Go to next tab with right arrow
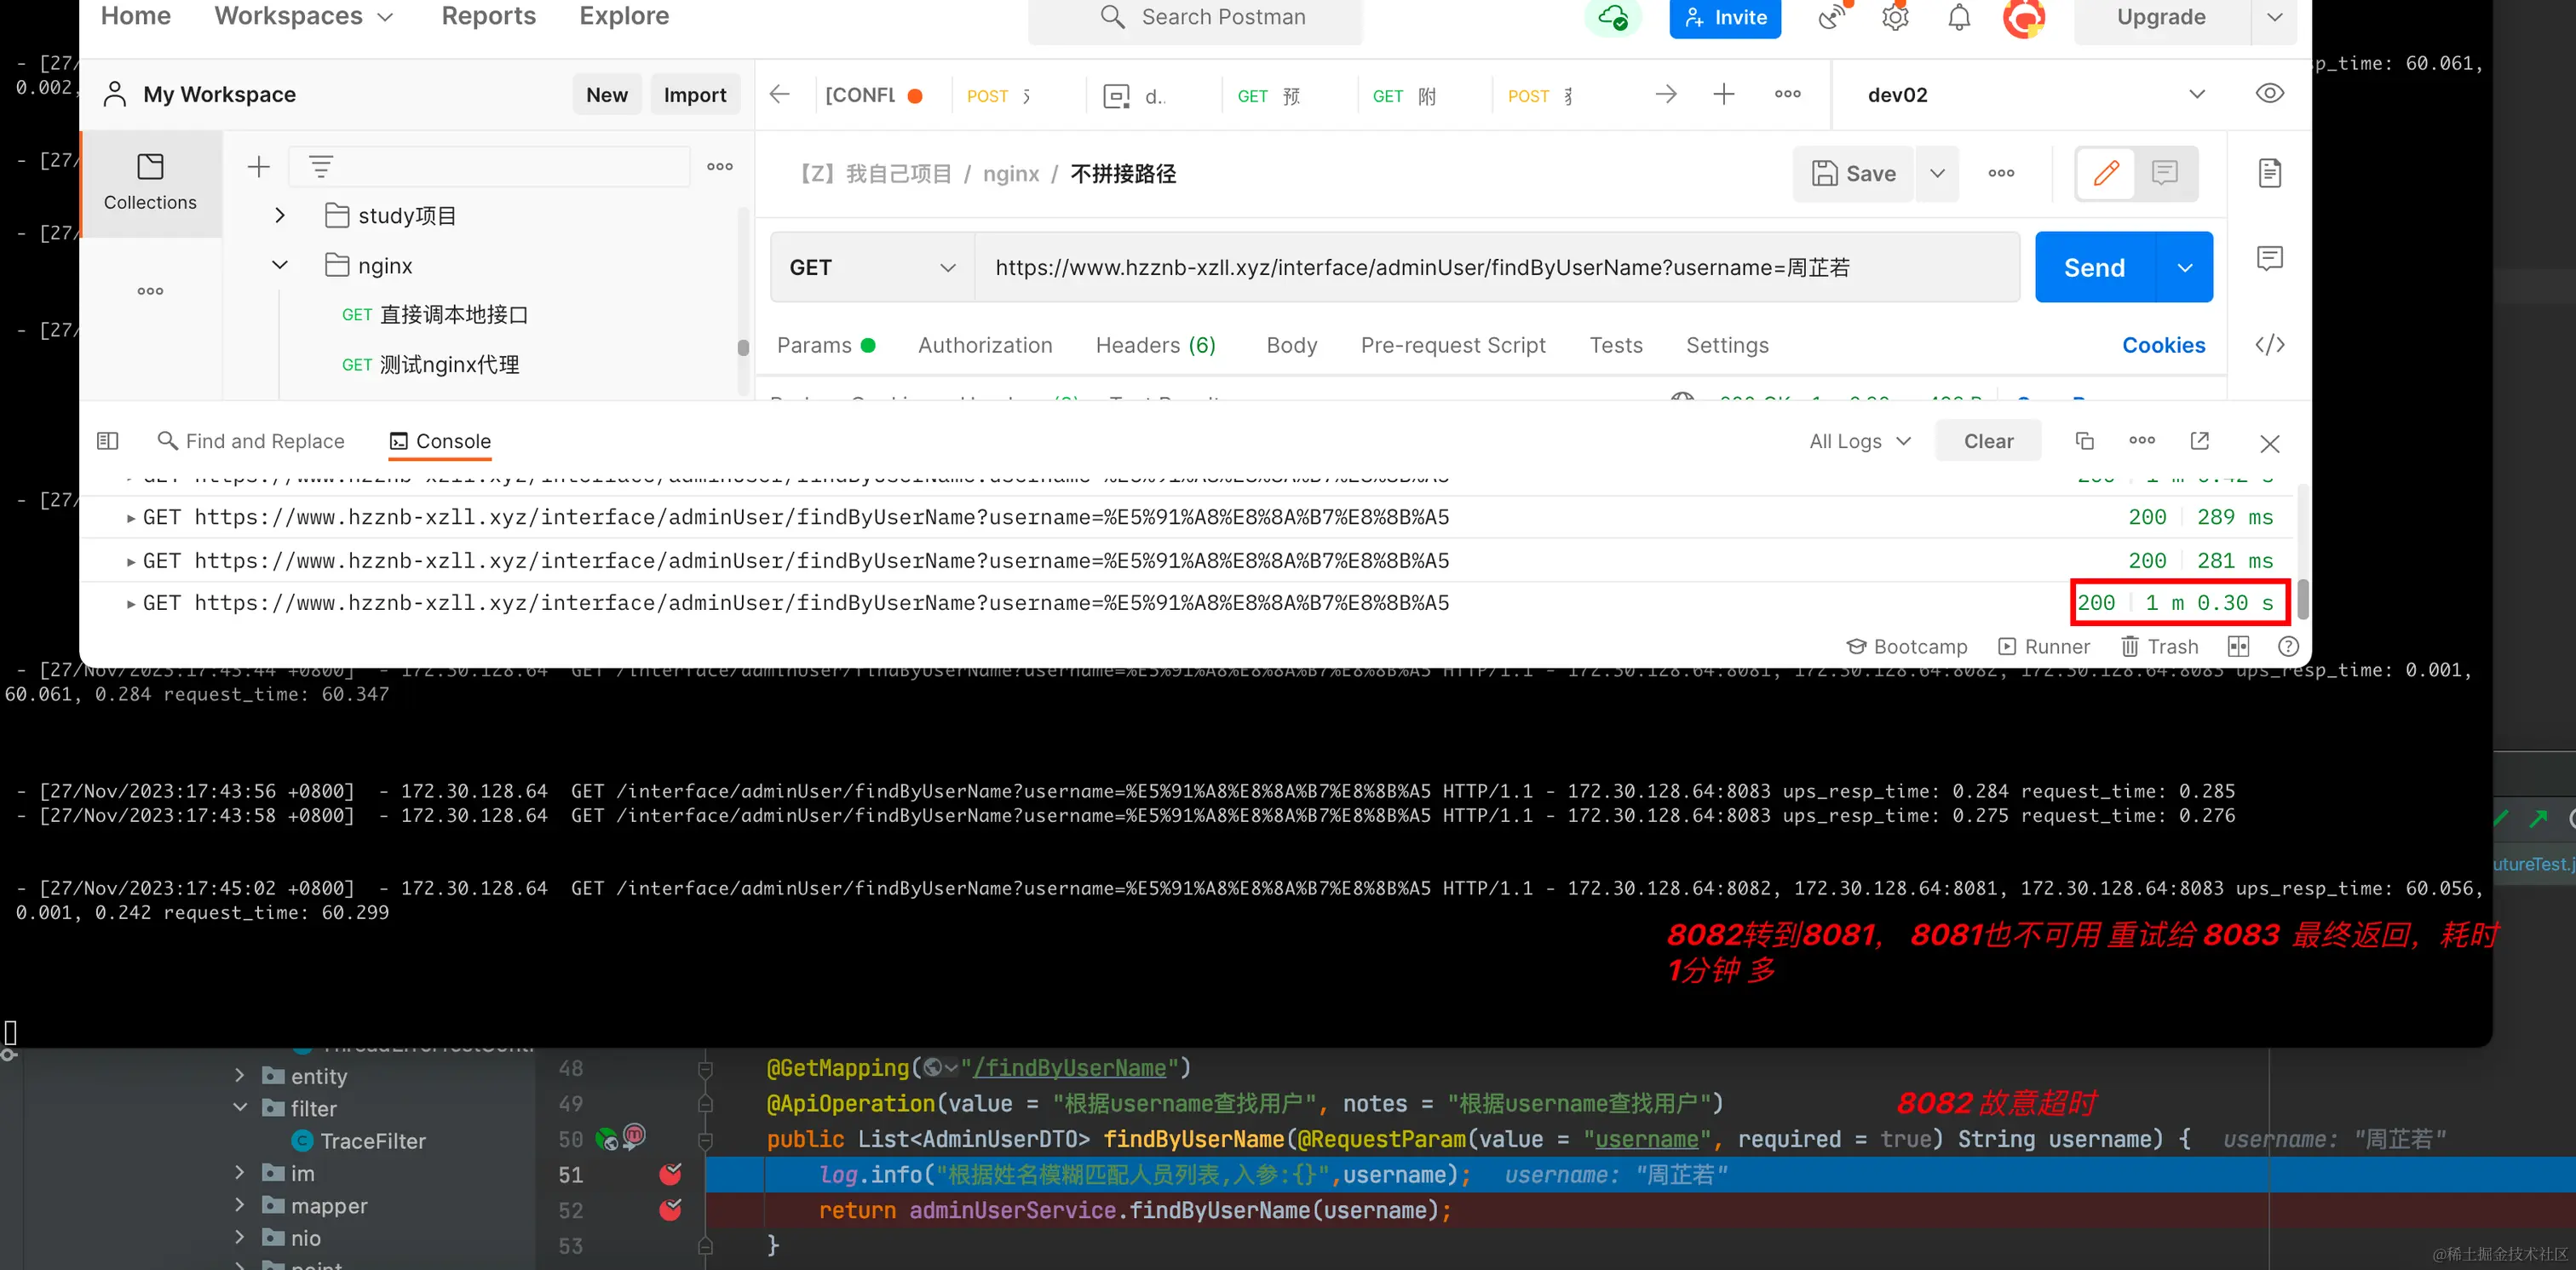 1666,95
